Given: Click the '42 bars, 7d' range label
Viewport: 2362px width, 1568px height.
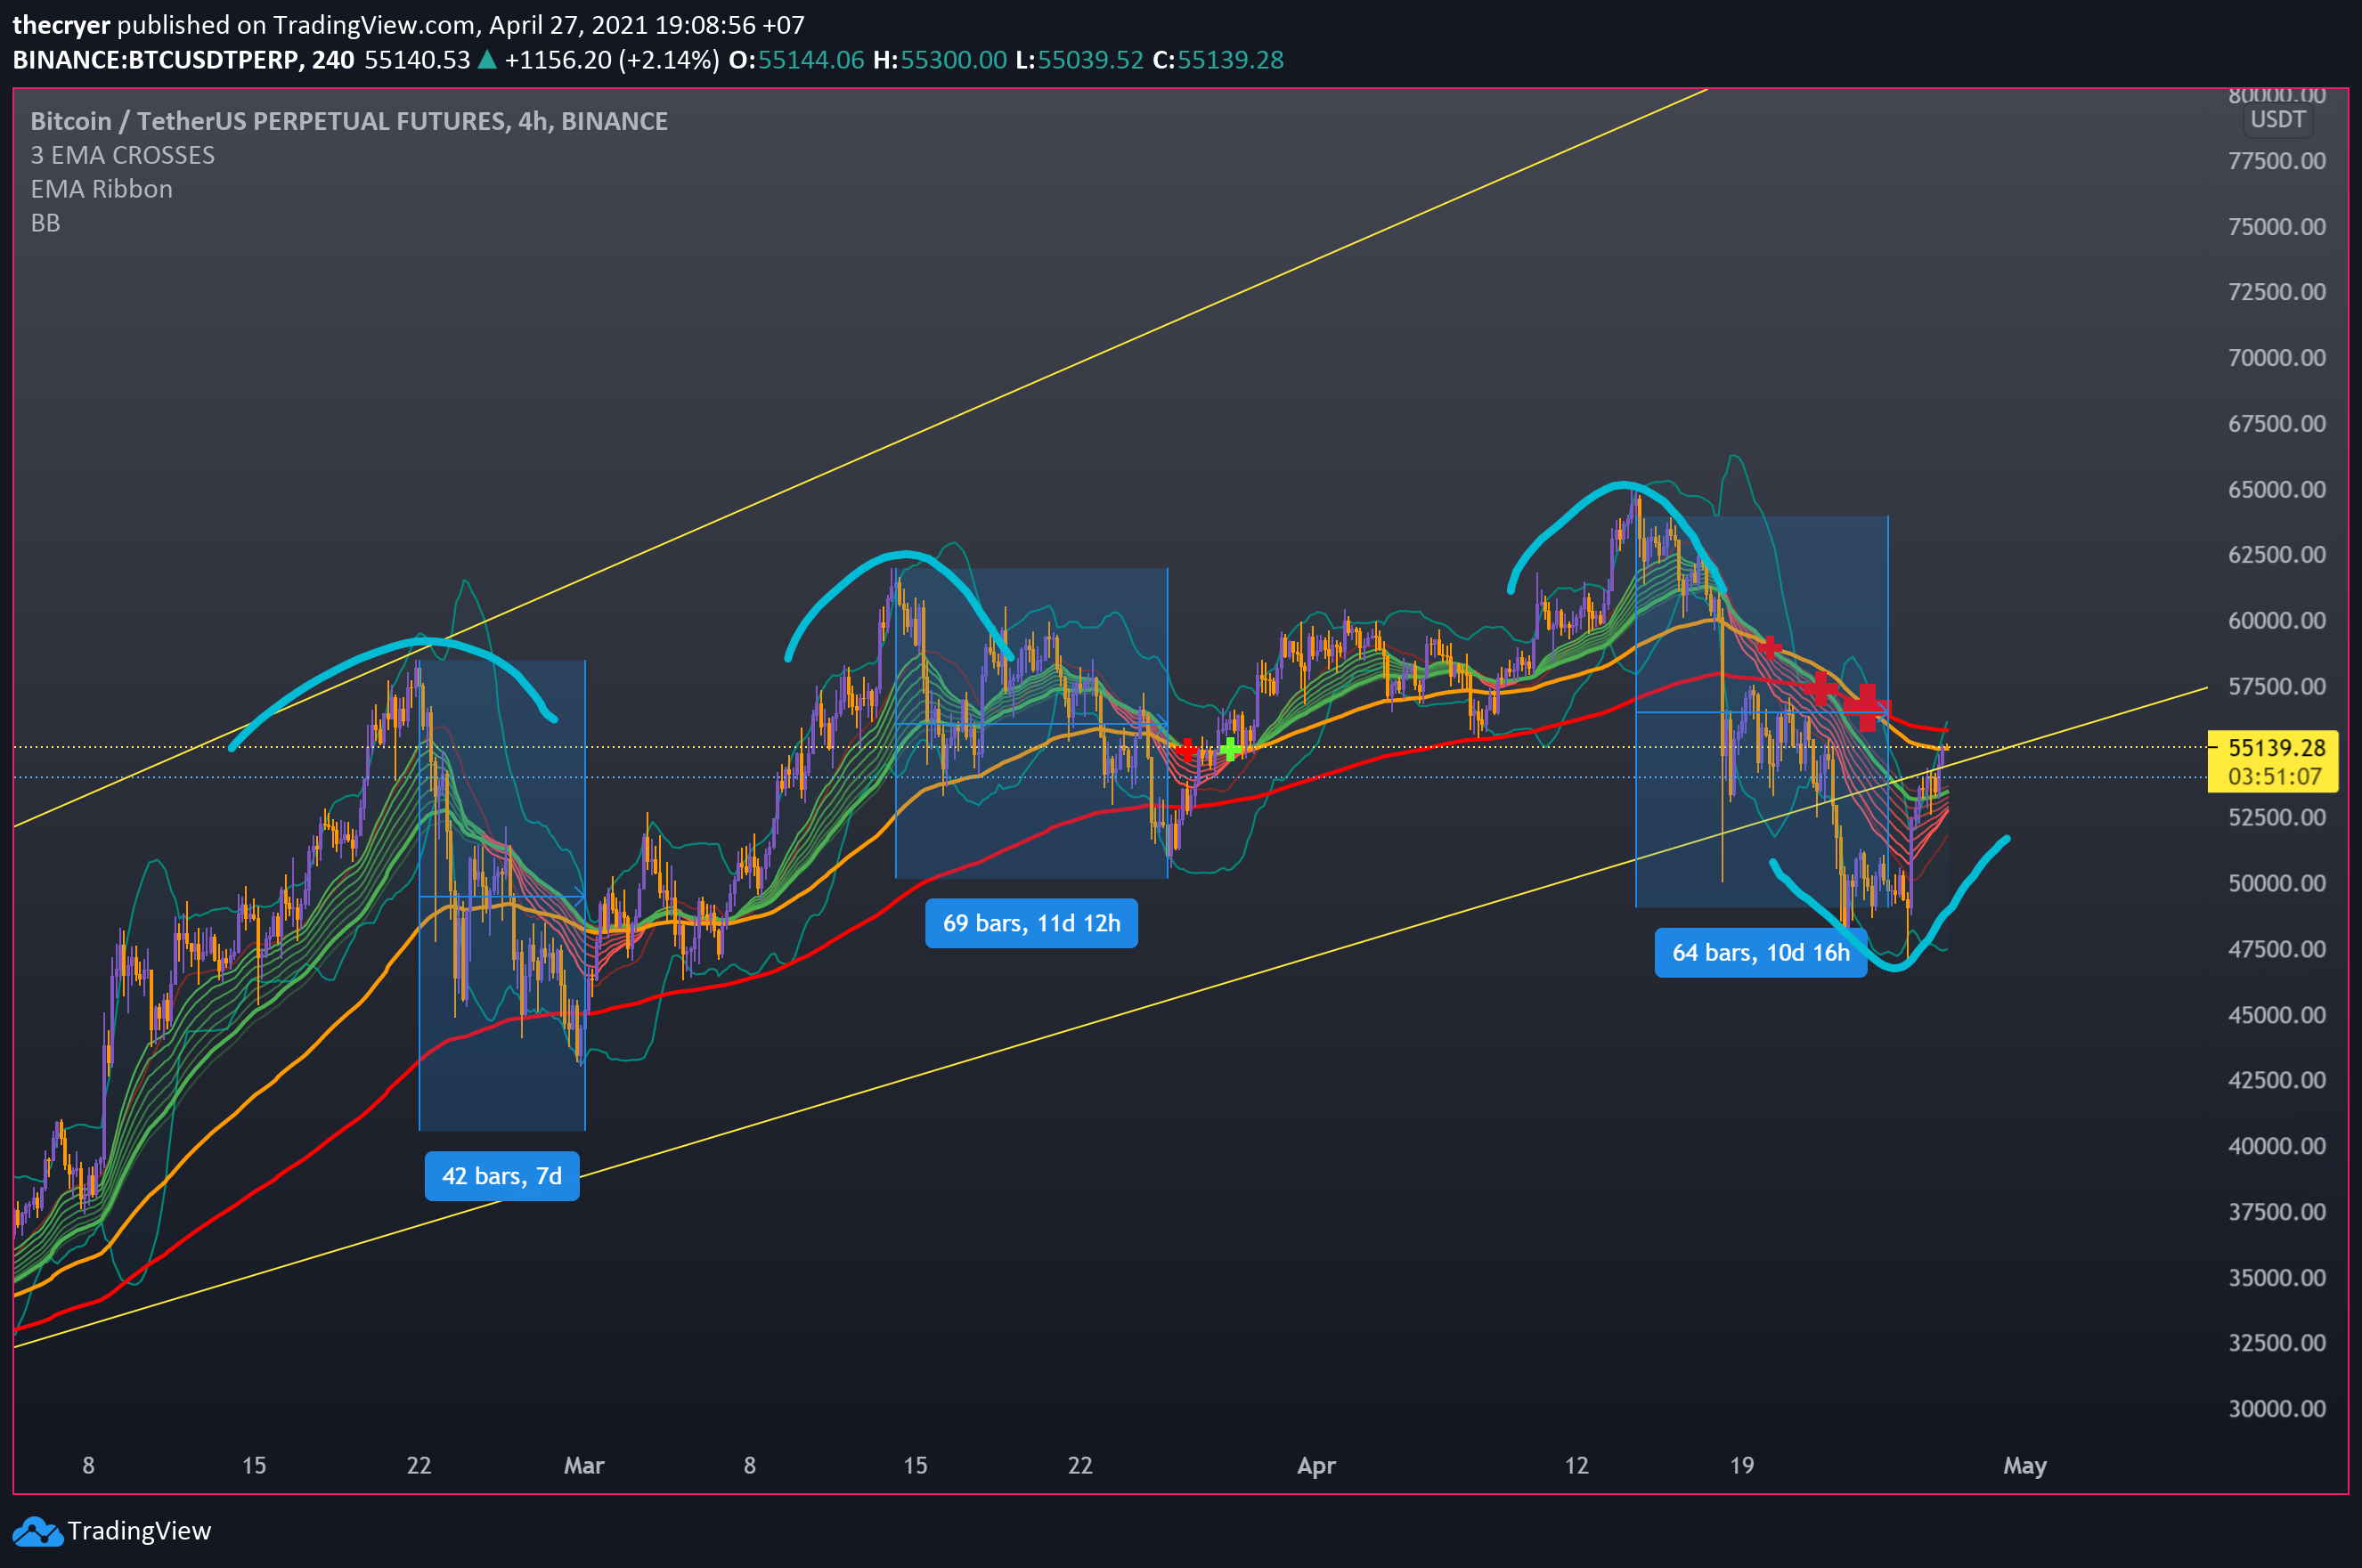Looking at the screenshot, I should 502,1176.
